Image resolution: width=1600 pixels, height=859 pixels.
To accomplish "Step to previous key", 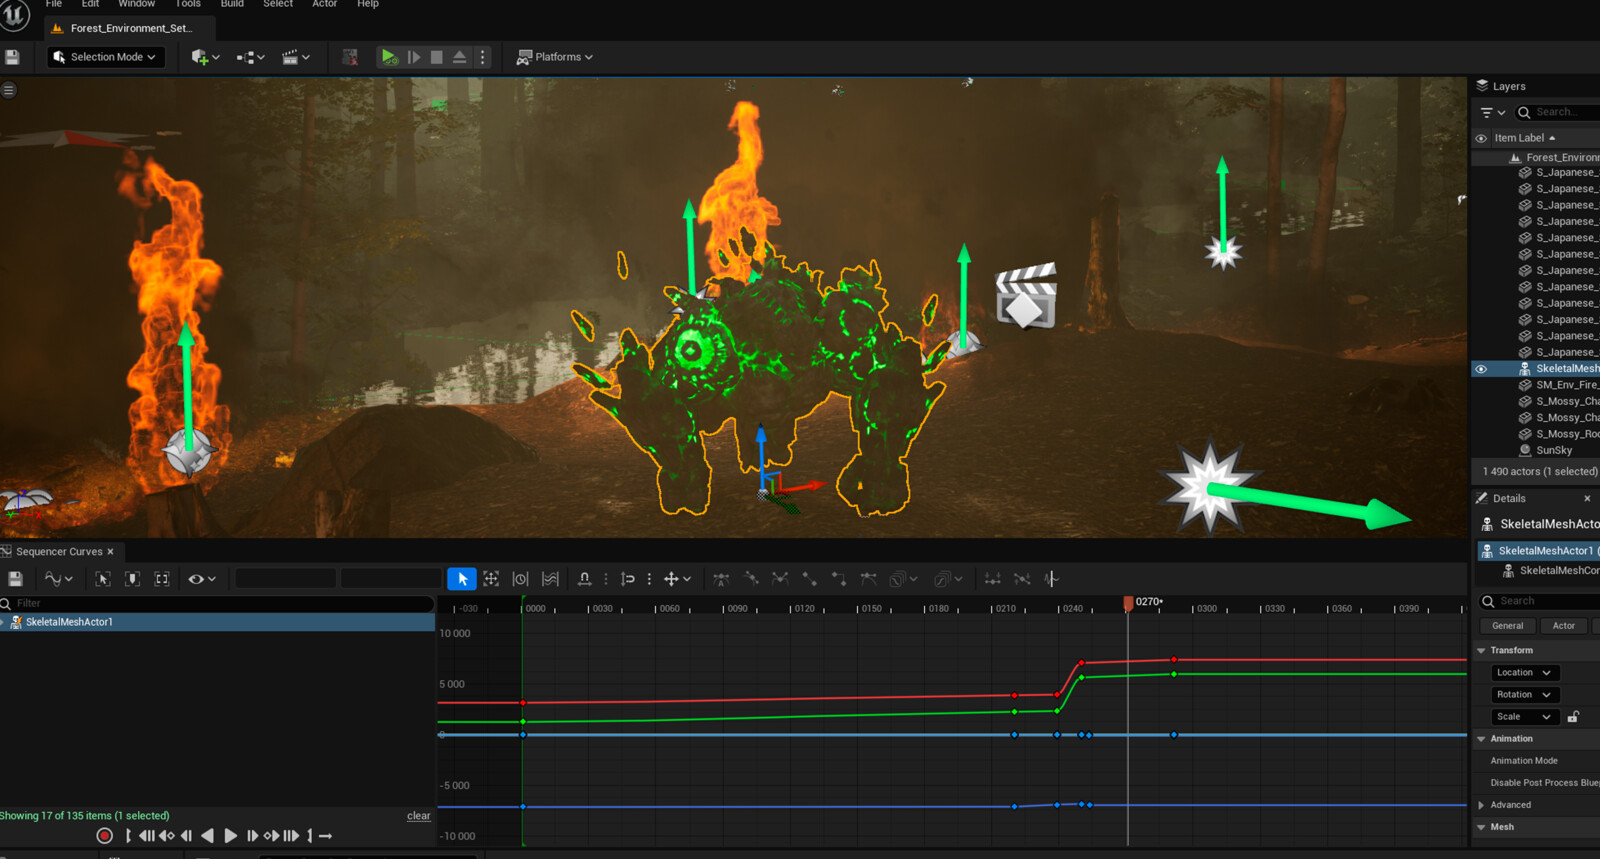I will click(x=167, y=836).
